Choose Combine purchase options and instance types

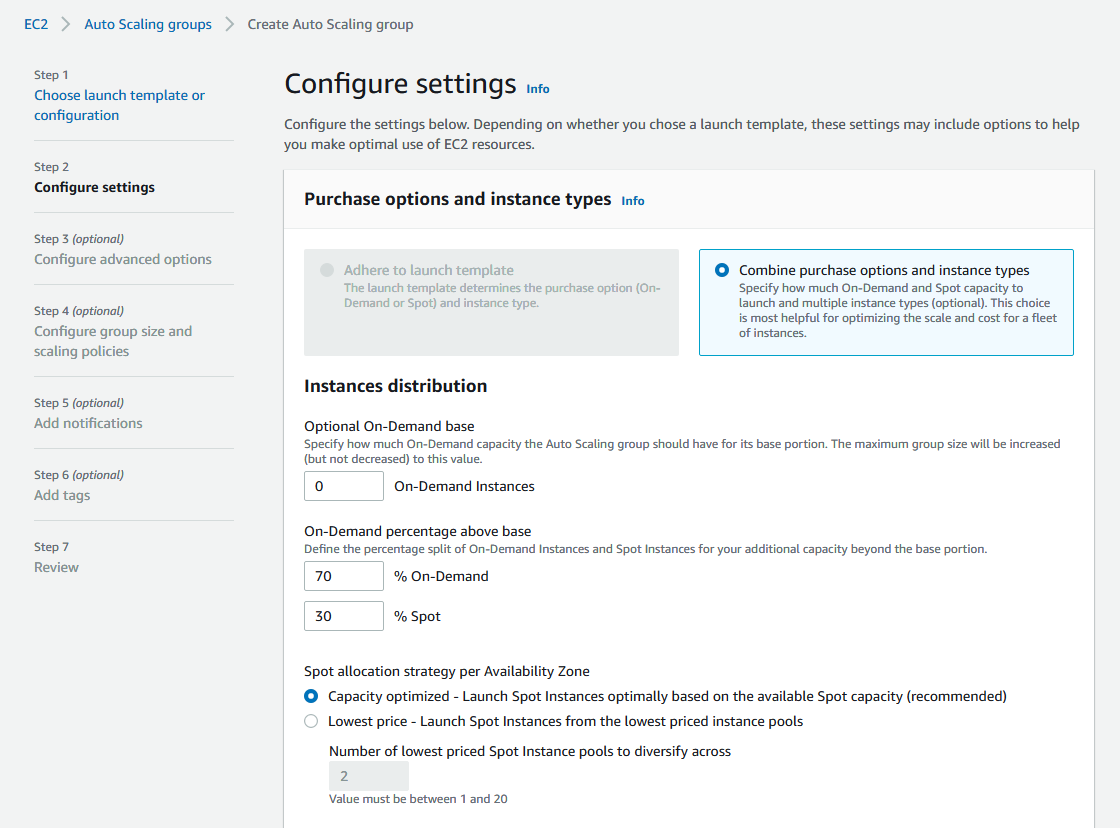722,270
